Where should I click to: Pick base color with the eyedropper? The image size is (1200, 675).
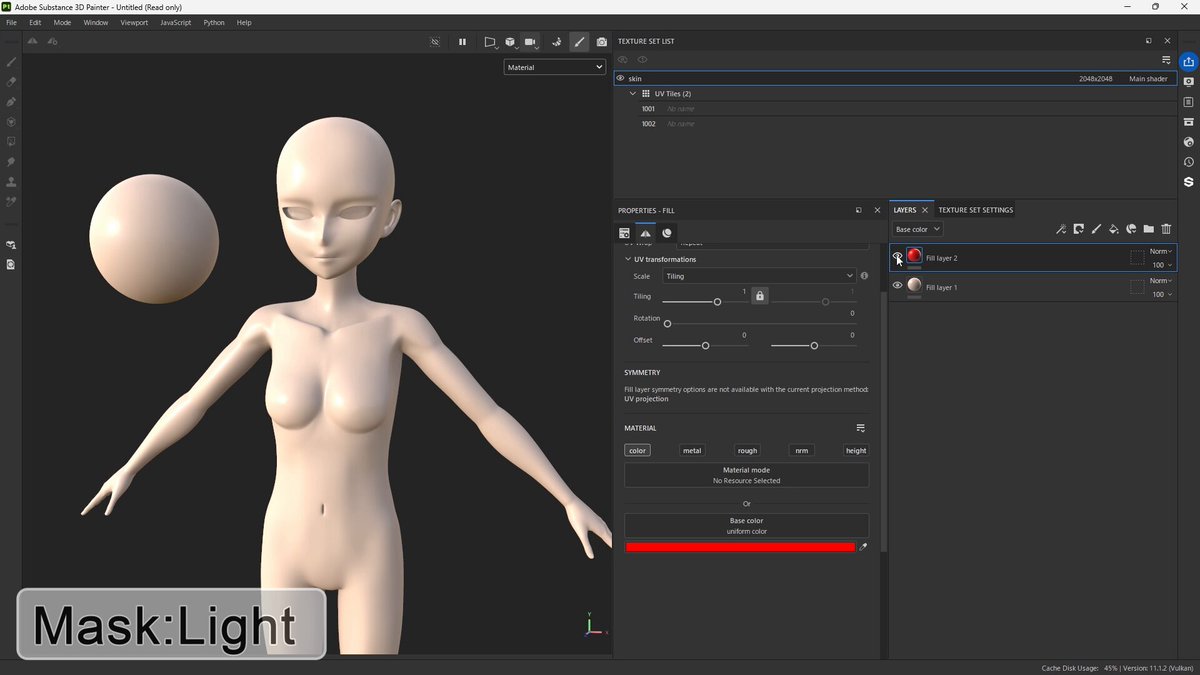click(863, 547)
